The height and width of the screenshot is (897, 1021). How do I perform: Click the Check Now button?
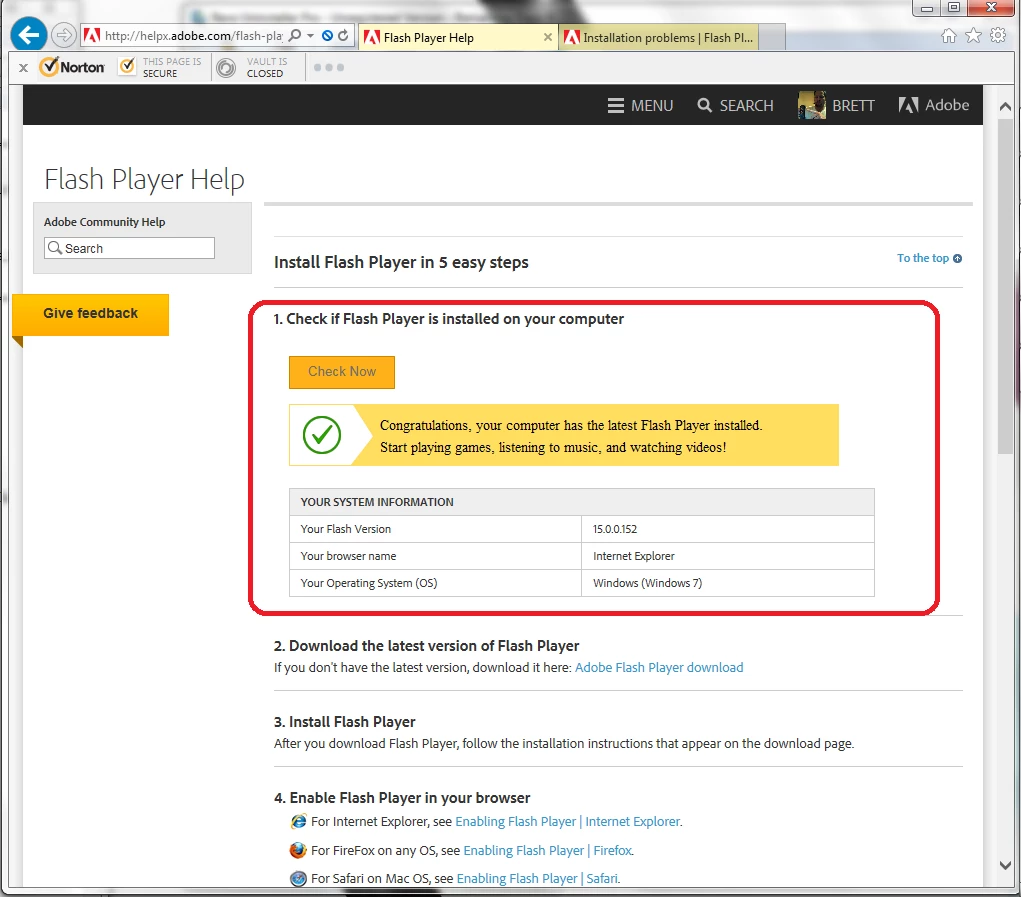tap(342, 372)
